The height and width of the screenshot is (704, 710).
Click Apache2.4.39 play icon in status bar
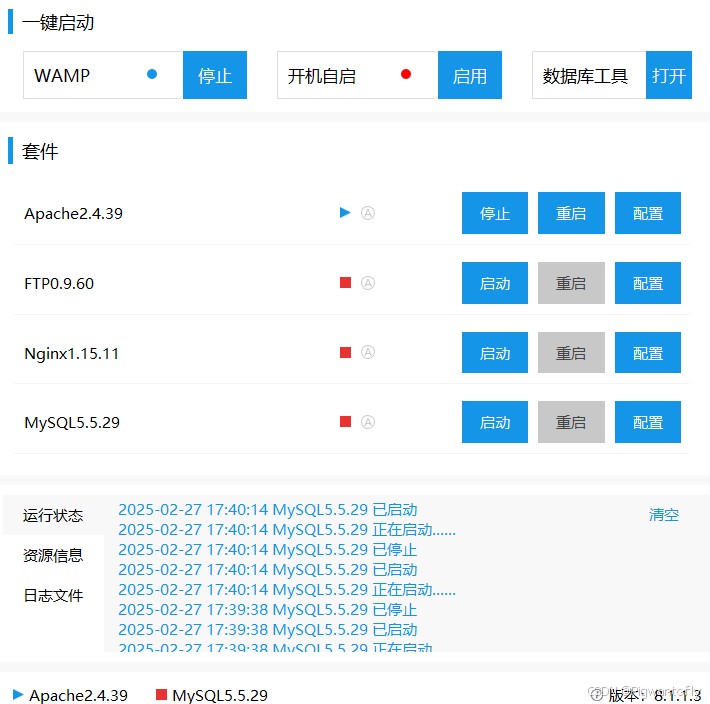click(18, 694)
